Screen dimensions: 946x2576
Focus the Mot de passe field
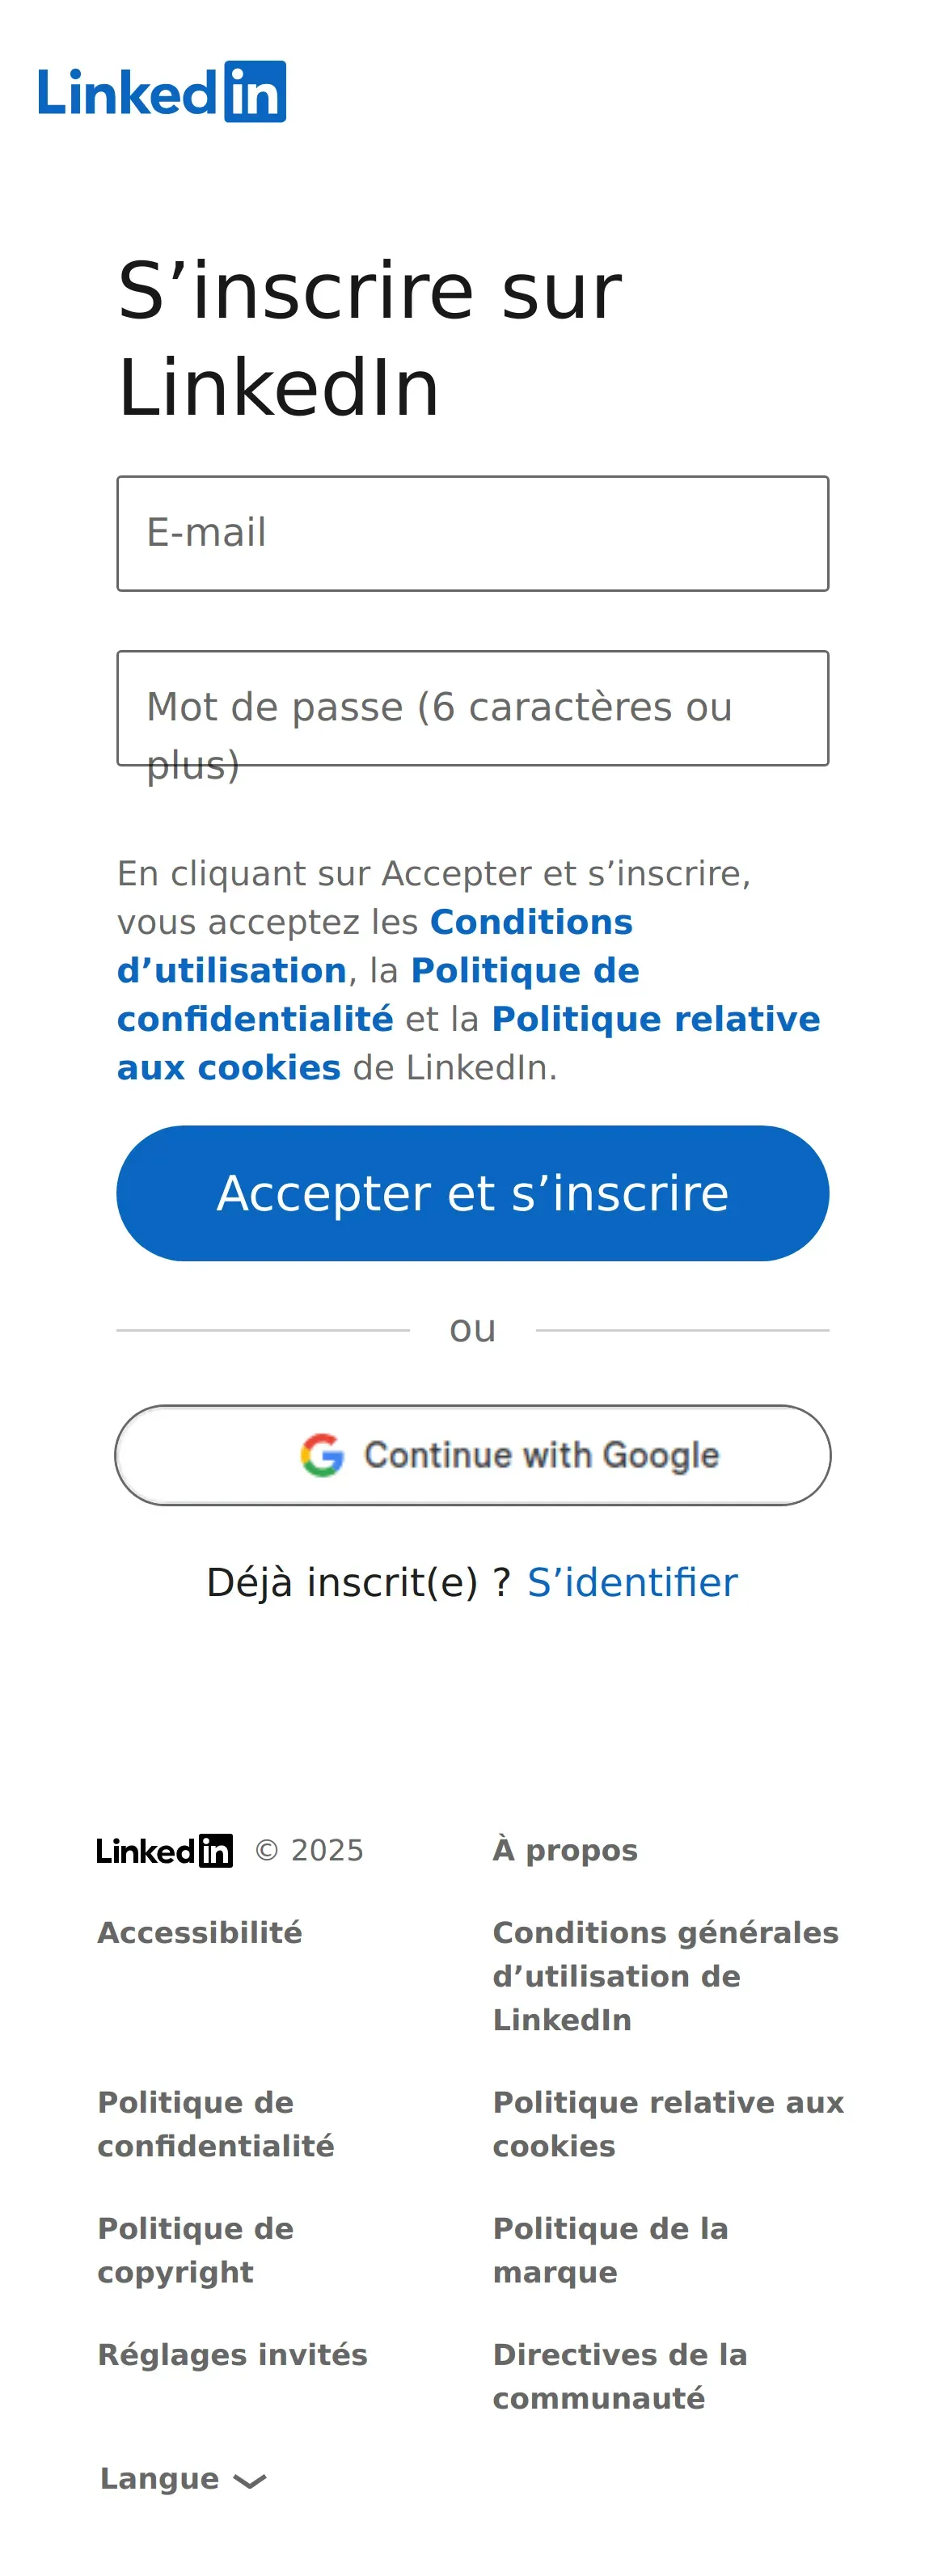point(472,708)
